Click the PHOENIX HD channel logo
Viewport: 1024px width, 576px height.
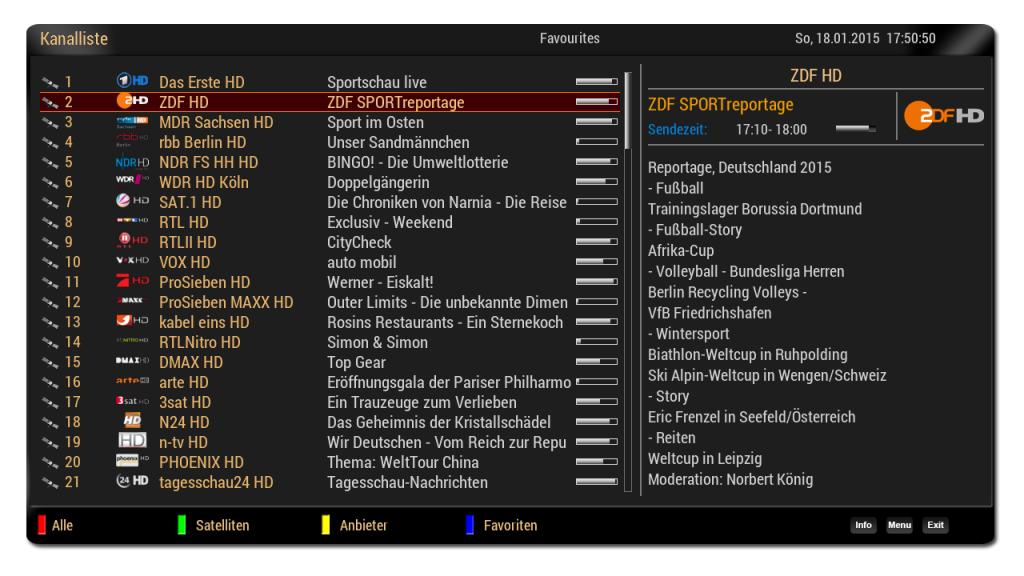(132, 460)
